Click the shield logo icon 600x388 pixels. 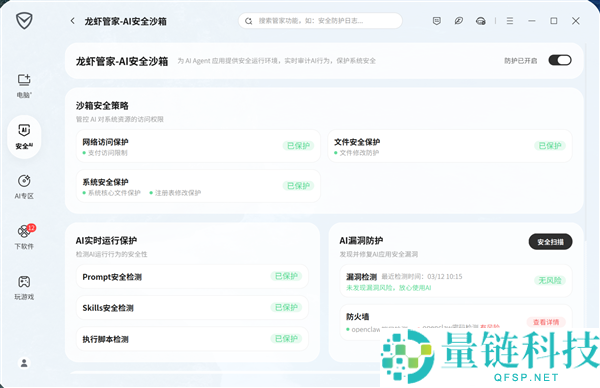(24, 20)
